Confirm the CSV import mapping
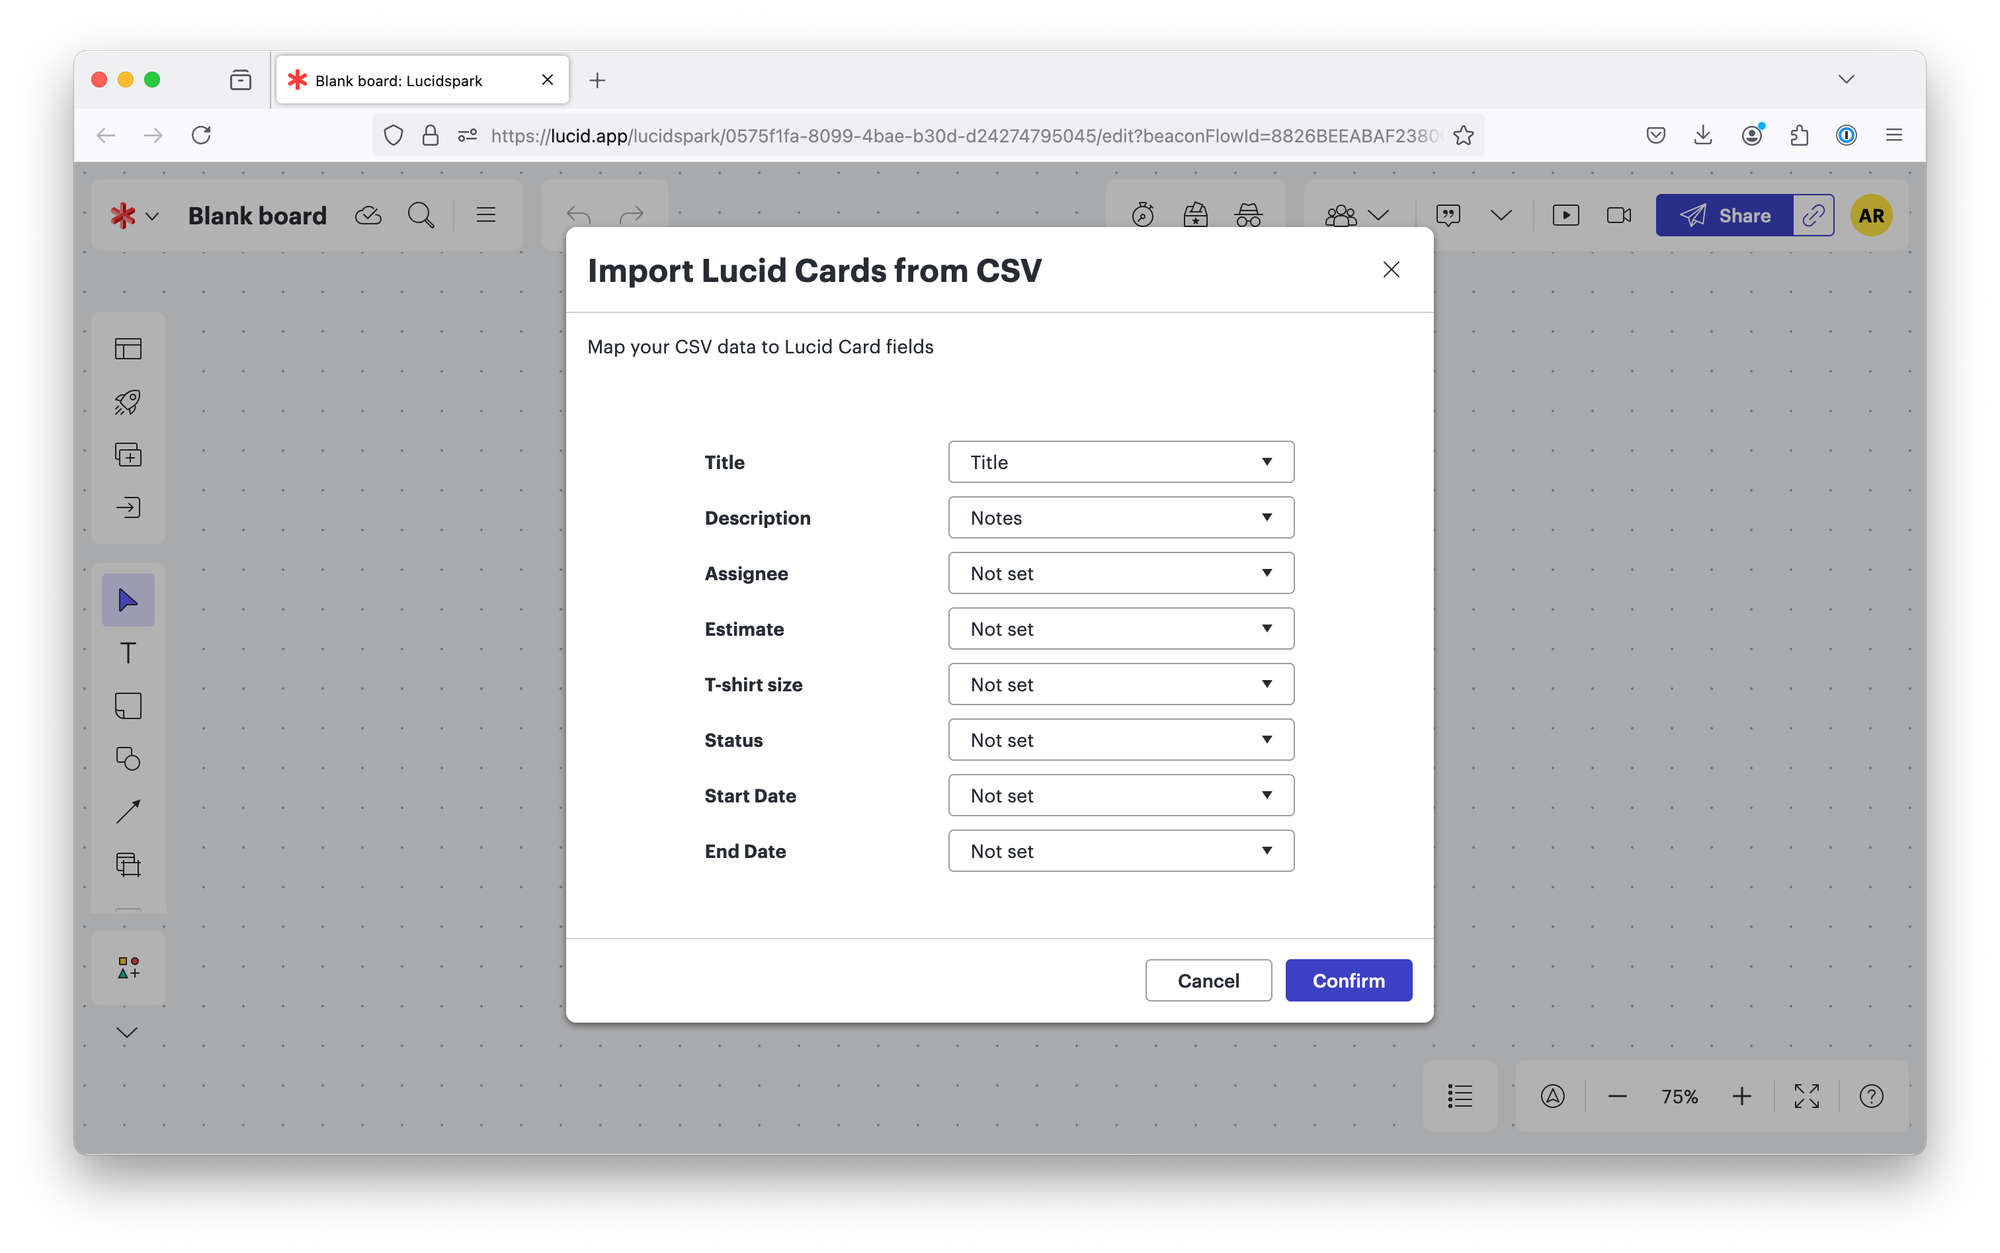 [x=1348, y=980]
